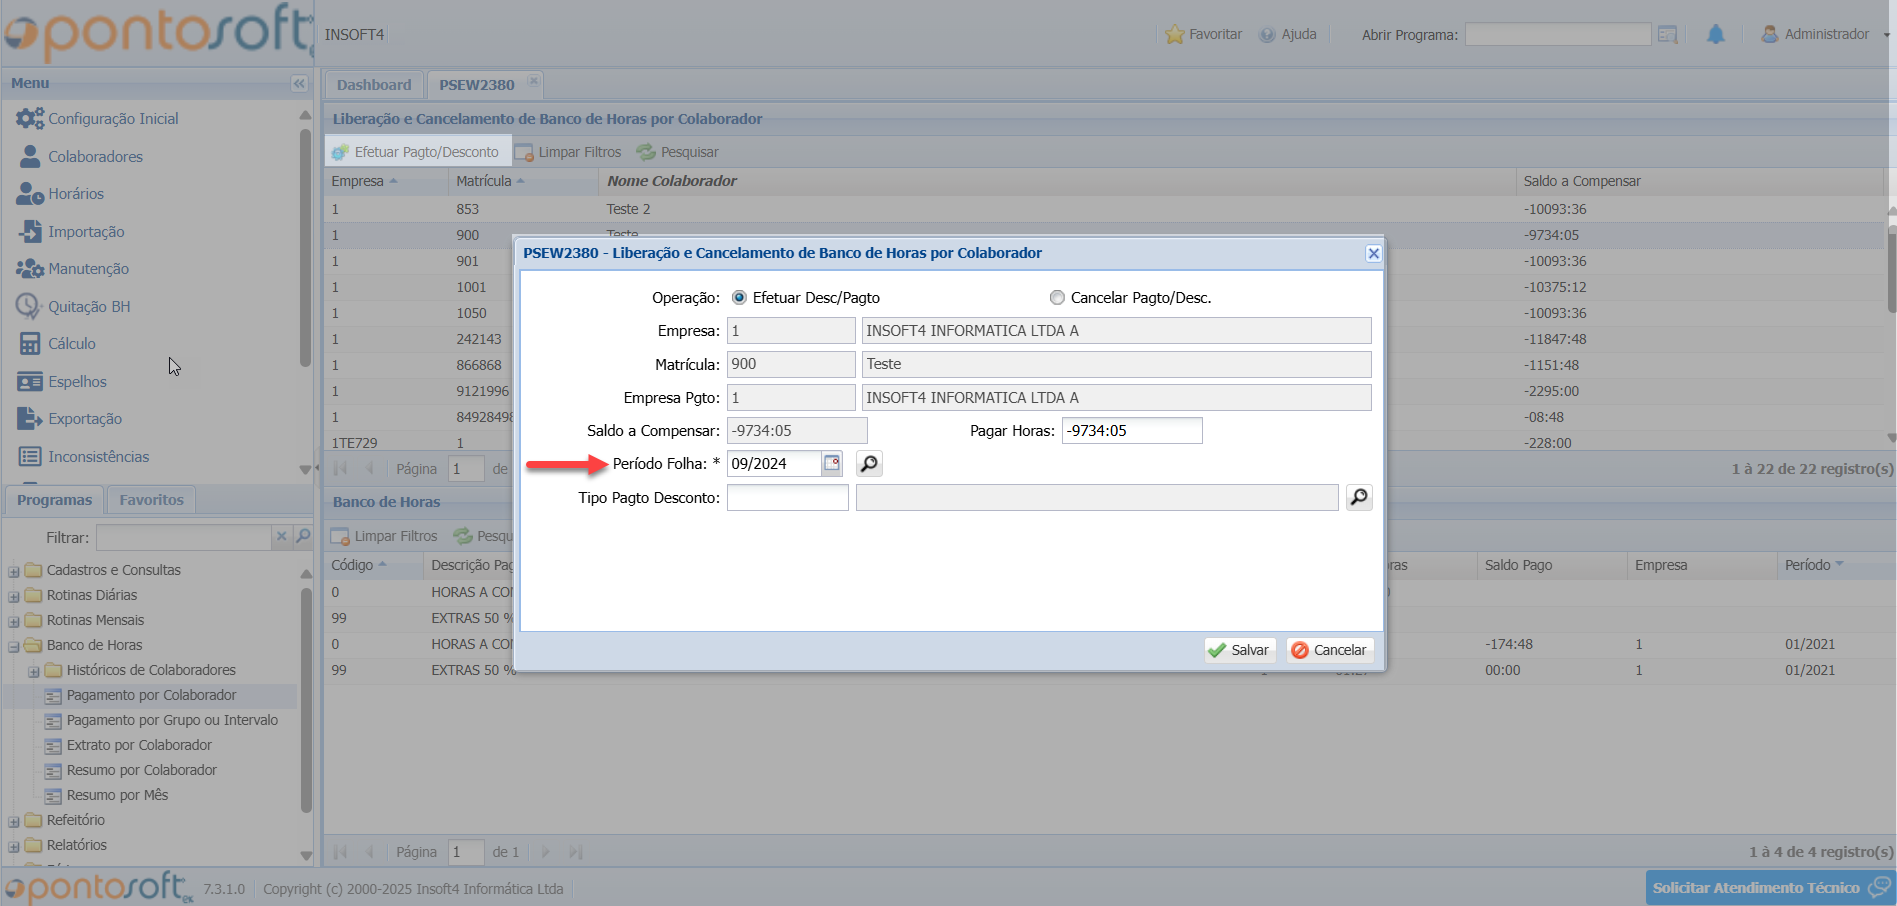This screenshot has width=1897, height=906.
Task: Open Ajuda help icon
Action: [x=1268, y=35]
